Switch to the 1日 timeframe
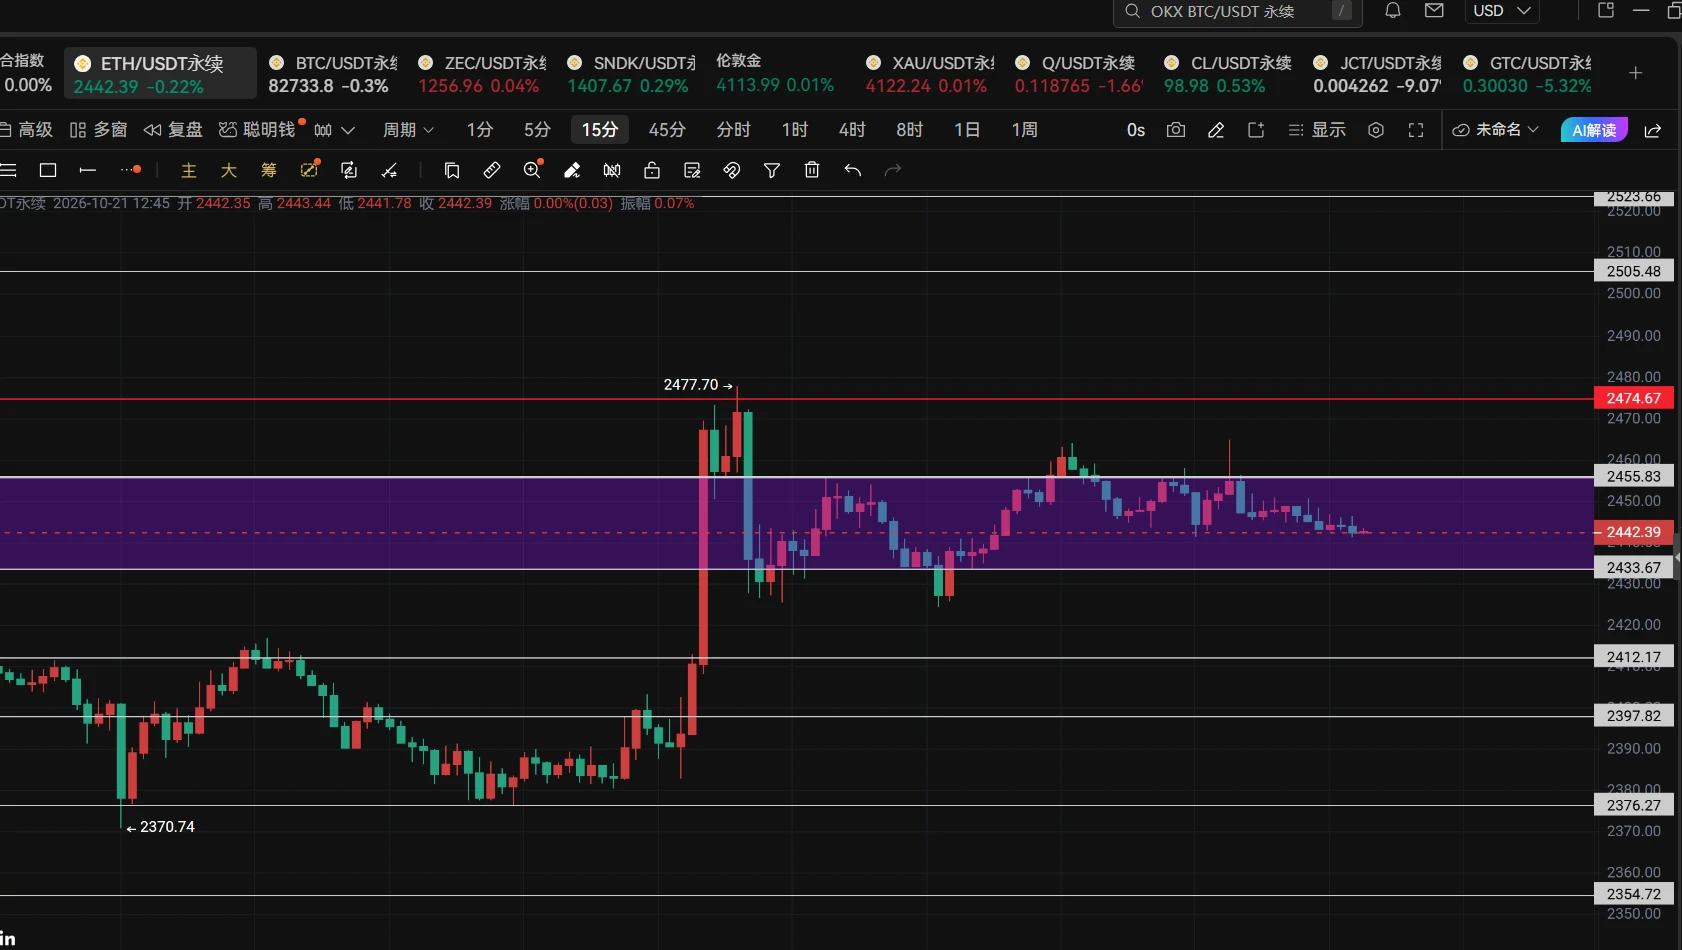 (x=967, y=130)
